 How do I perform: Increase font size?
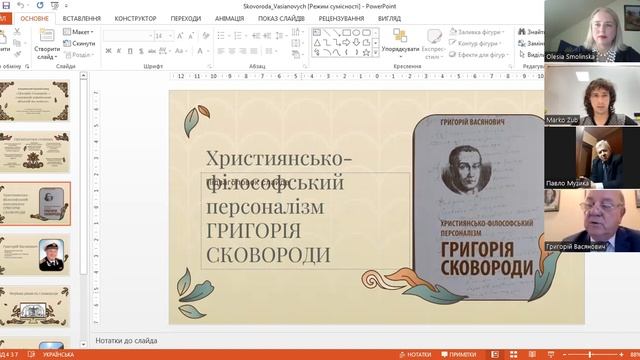180,36
